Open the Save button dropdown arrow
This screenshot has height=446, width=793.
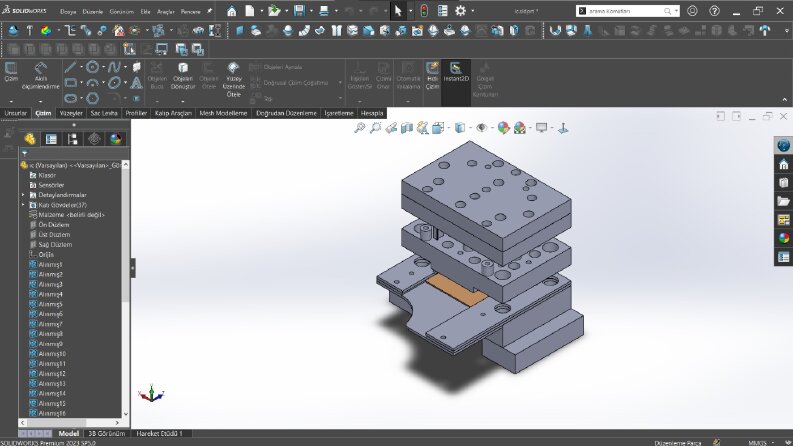tap(311, 11)
